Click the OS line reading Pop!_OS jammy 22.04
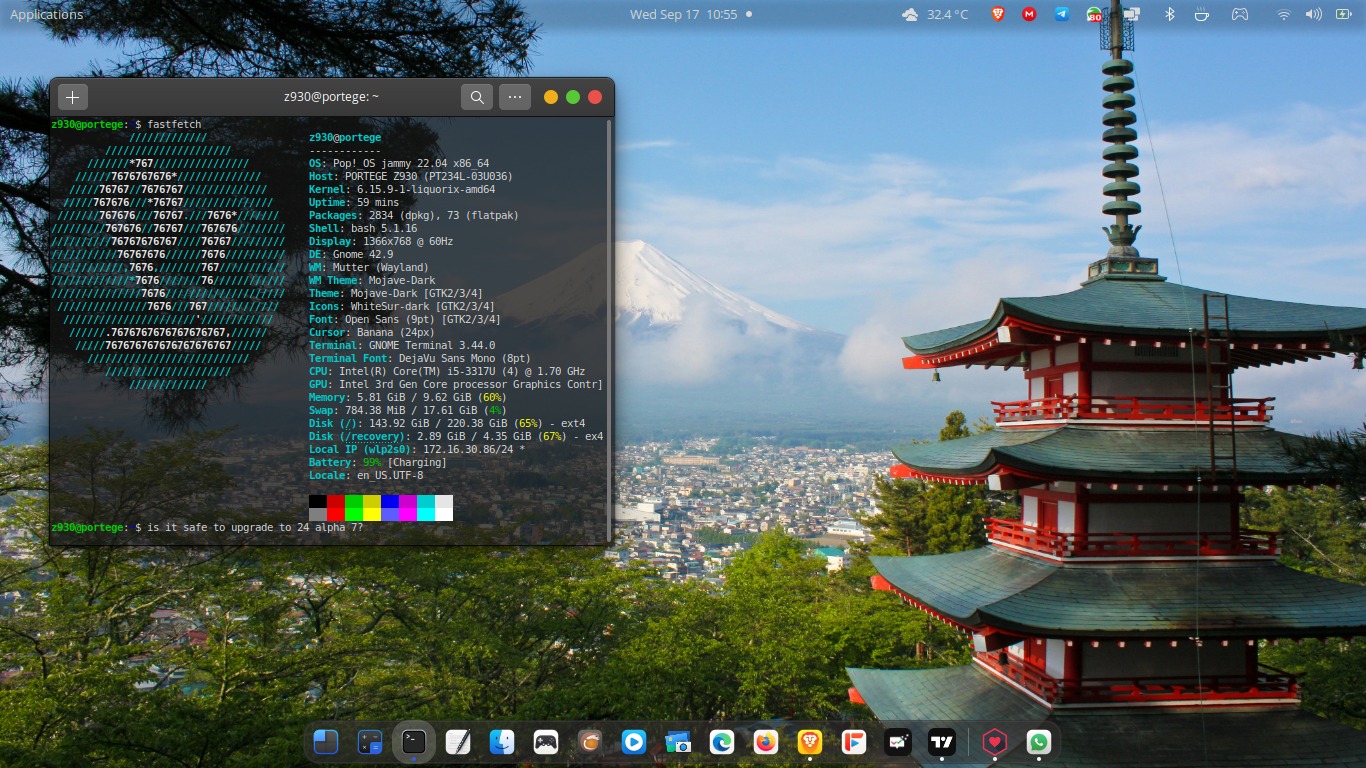This screenshot has height=768, width=1366. [x=399, y=163]
